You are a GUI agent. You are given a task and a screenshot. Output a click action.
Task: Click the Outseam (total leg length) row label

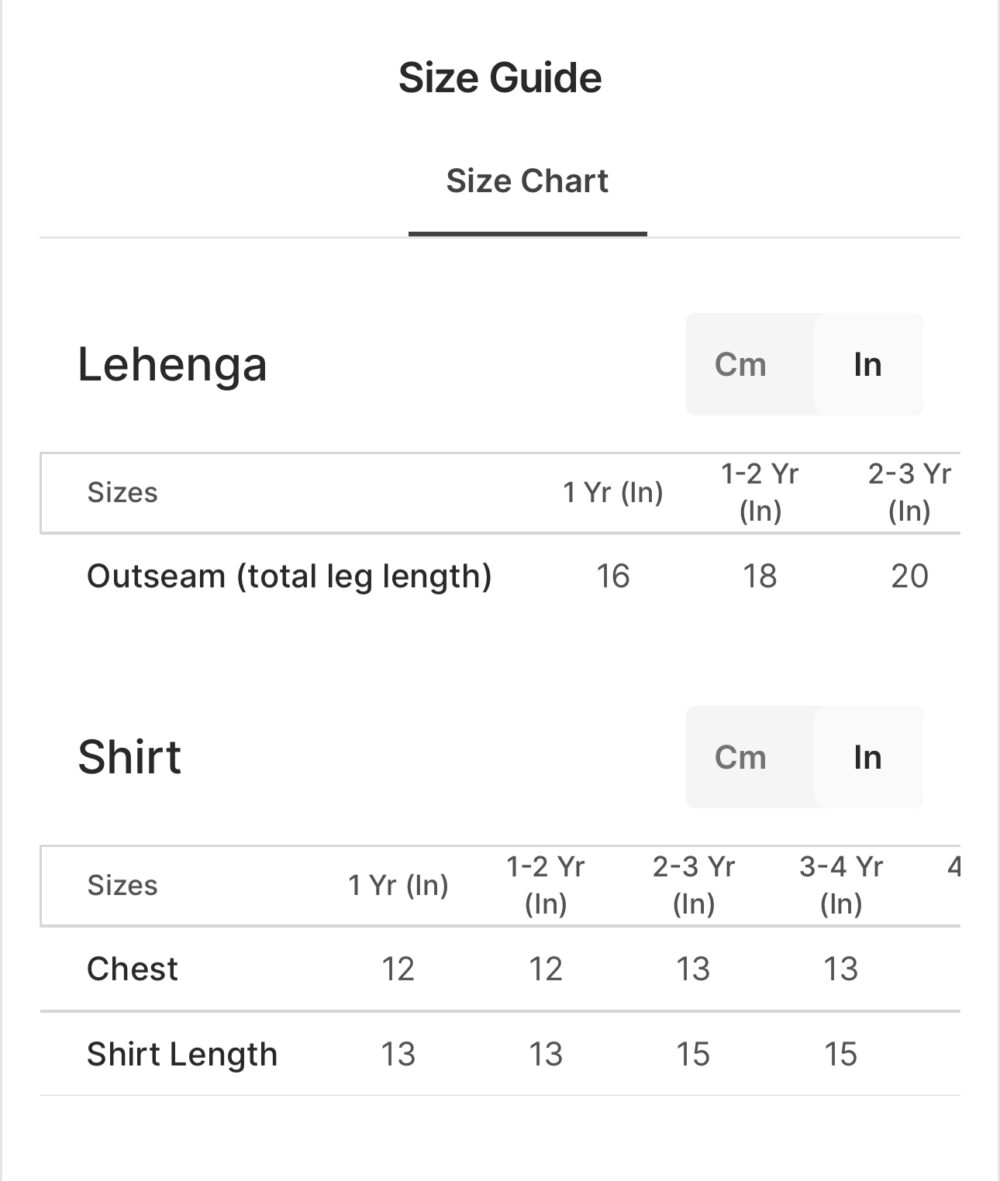tap(289, 577)
